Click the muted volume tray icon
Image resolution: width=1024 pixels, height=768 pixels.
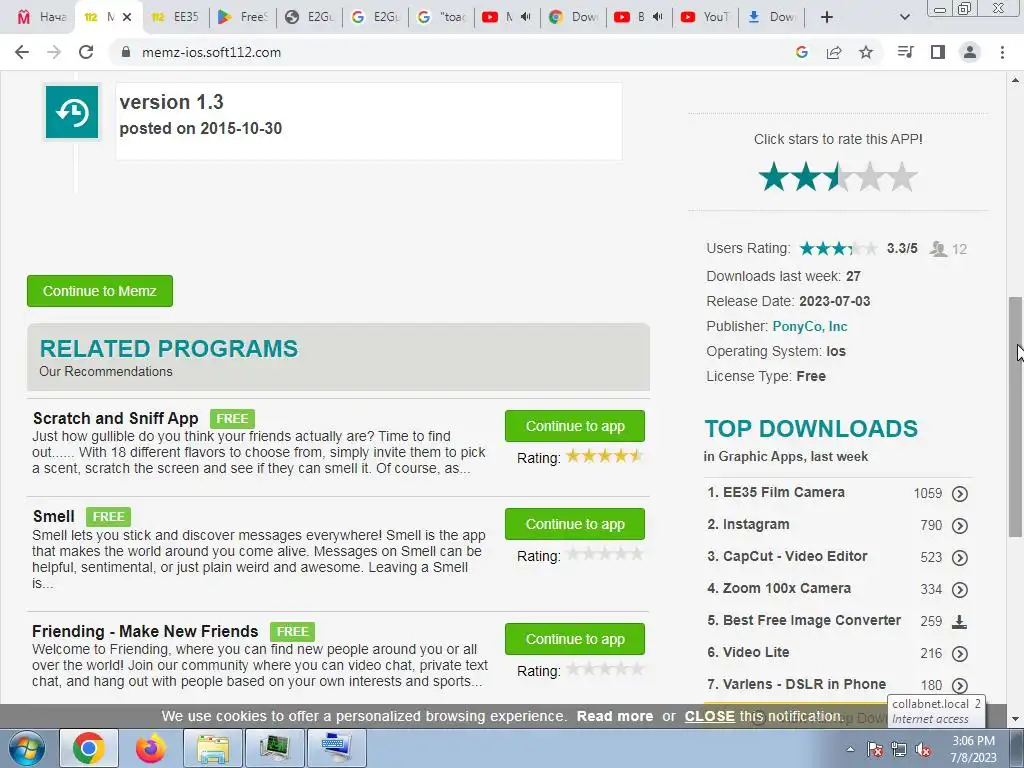(923, 749)
